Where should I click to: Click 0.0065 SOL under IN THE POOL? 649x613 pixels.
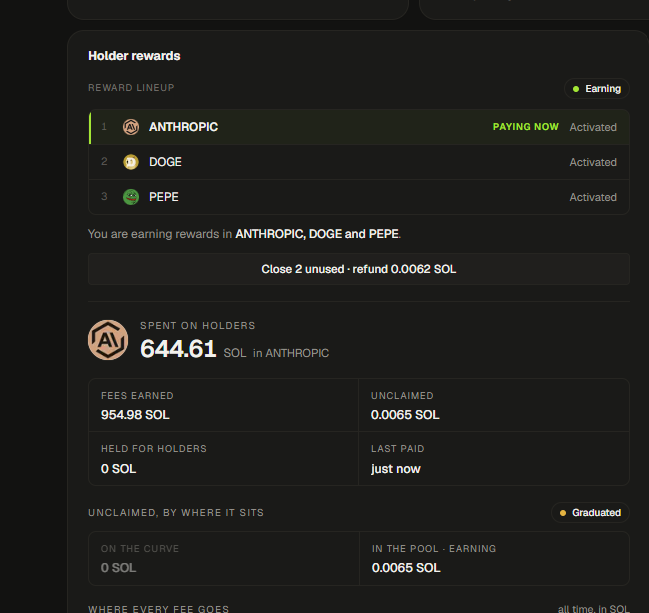(406, 568)
